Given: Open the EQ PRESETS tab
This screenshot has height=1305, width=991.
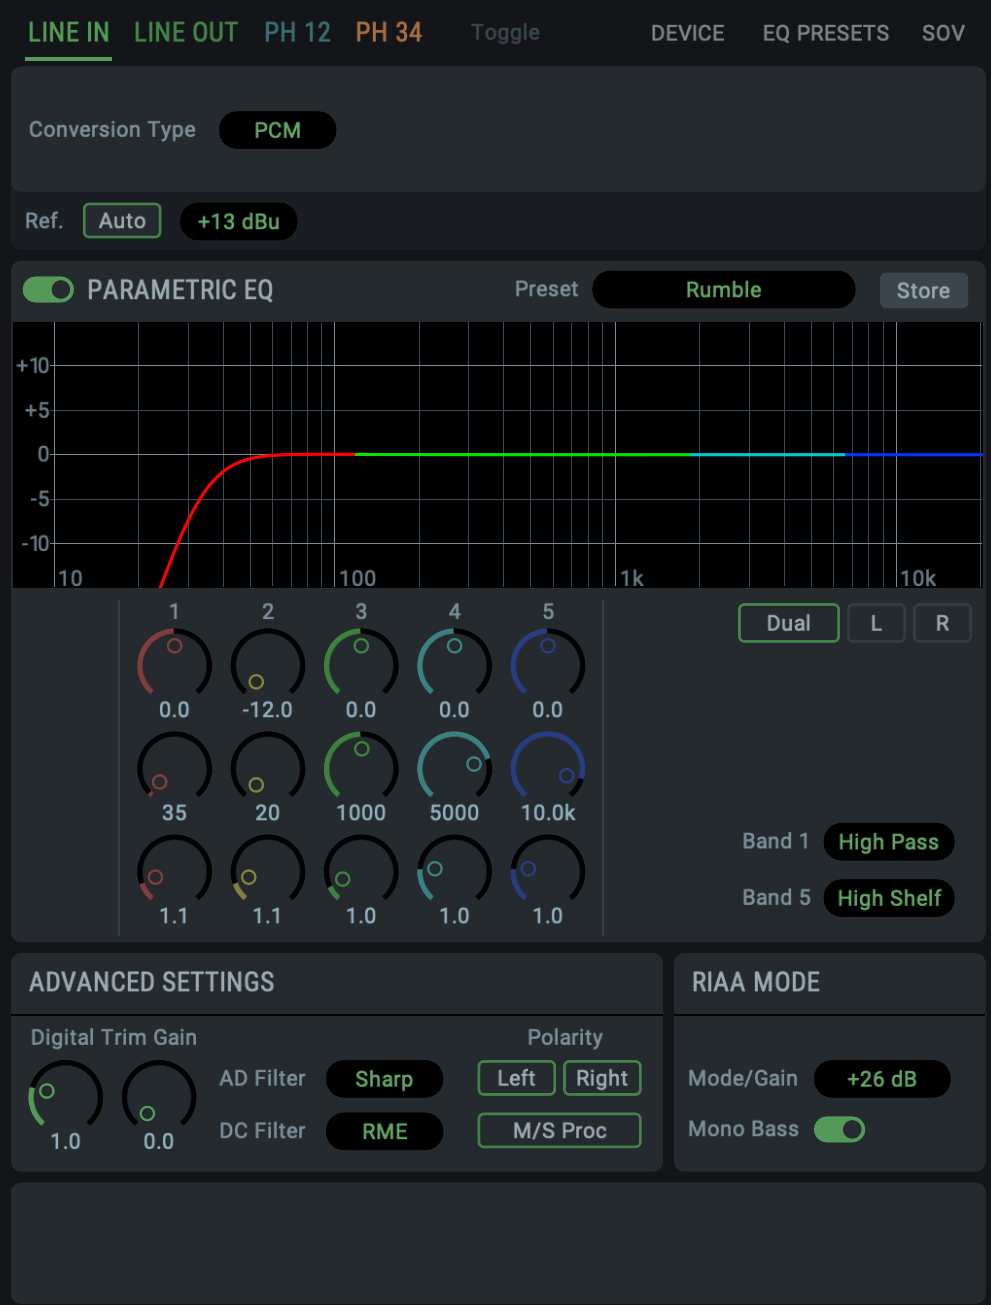Looking at the screenshot, I should tap(825, 33).
